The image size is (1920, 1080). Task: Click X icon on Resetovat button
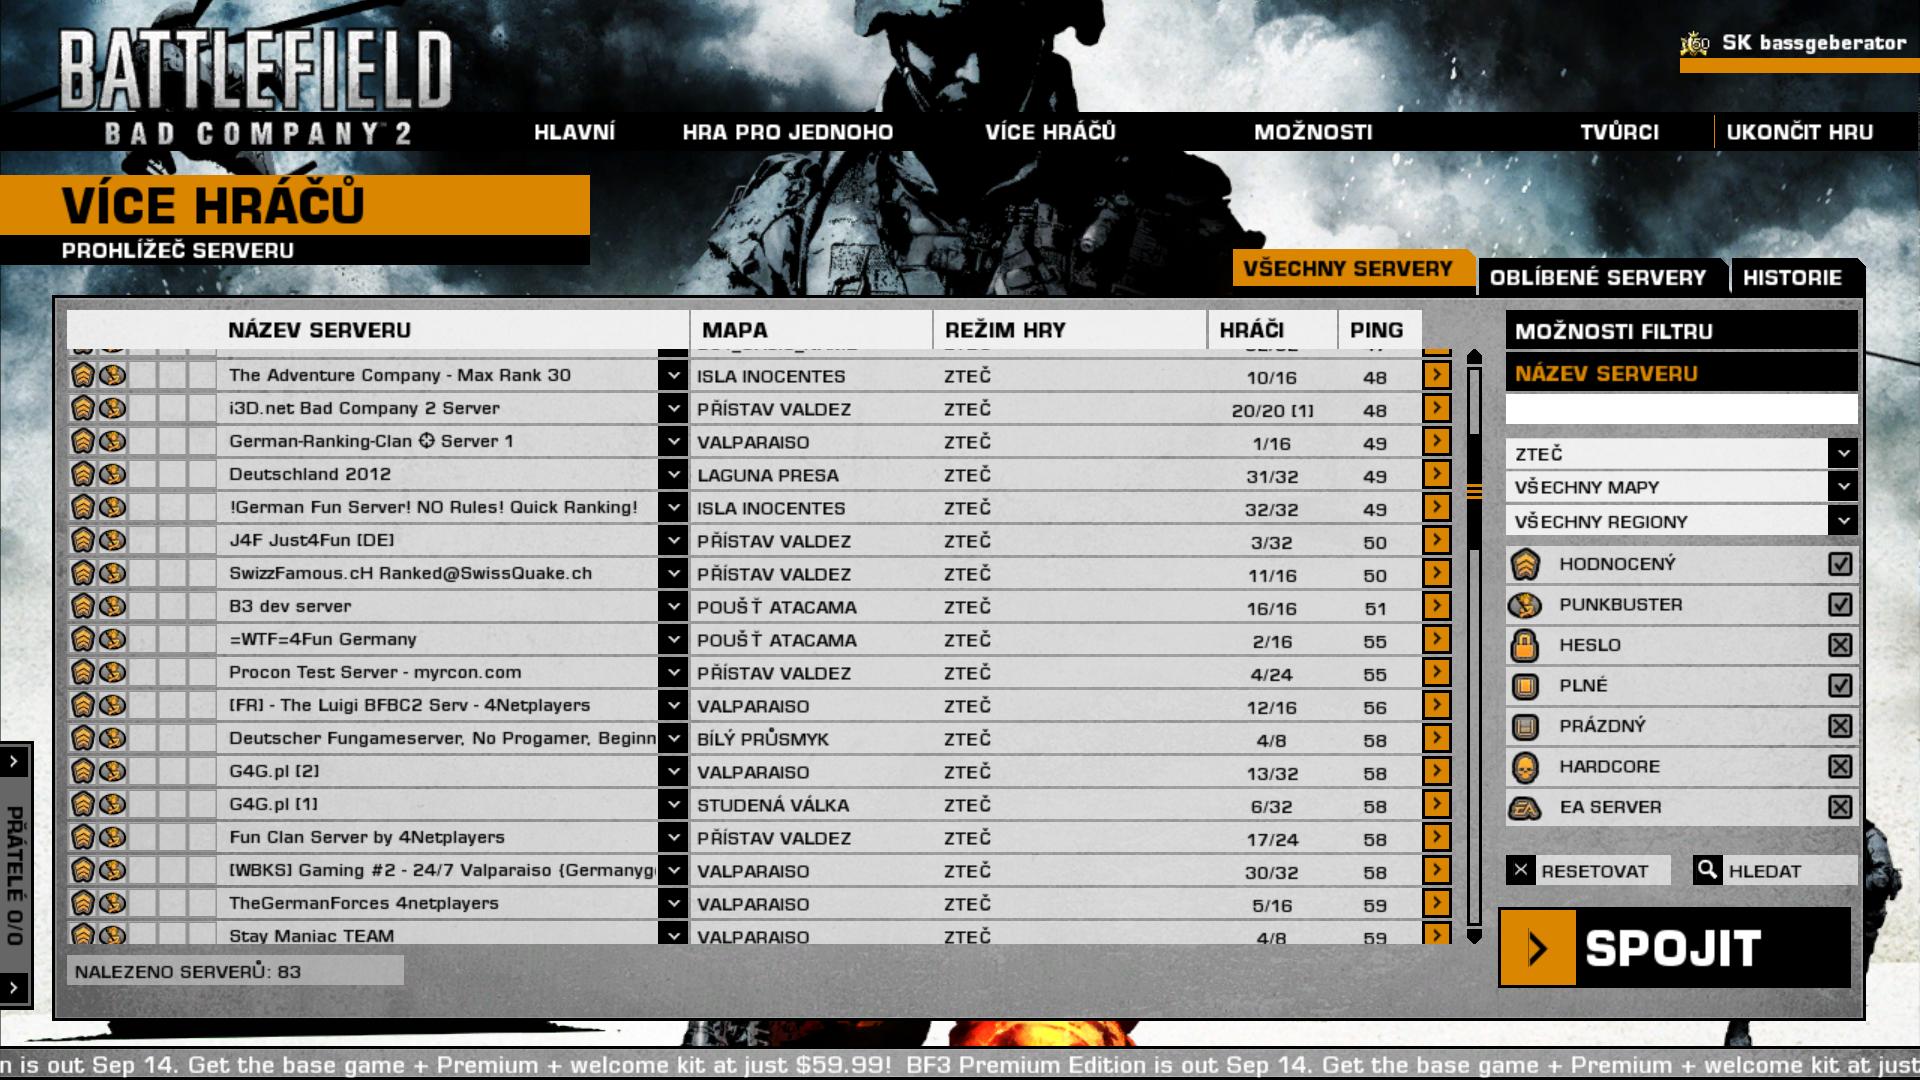point(1521,870)
